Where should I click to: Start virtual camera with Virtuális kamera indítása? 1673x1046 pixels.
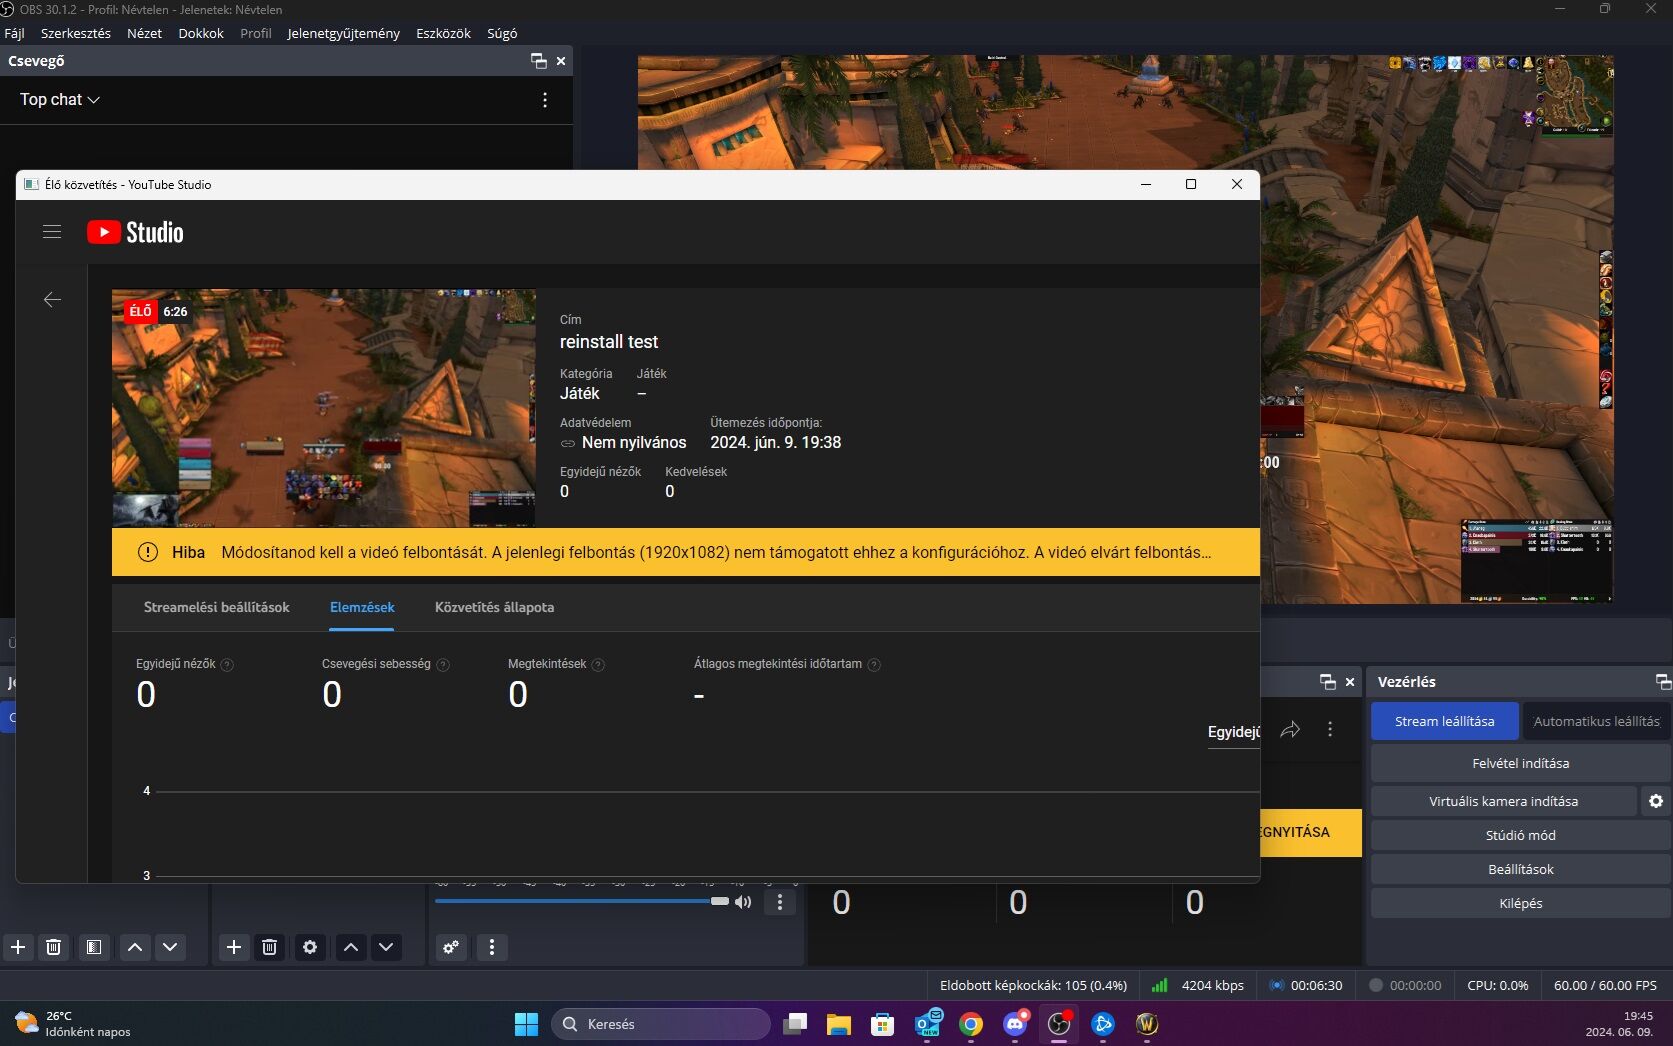pyautogui.click(x=1503, y=801)
